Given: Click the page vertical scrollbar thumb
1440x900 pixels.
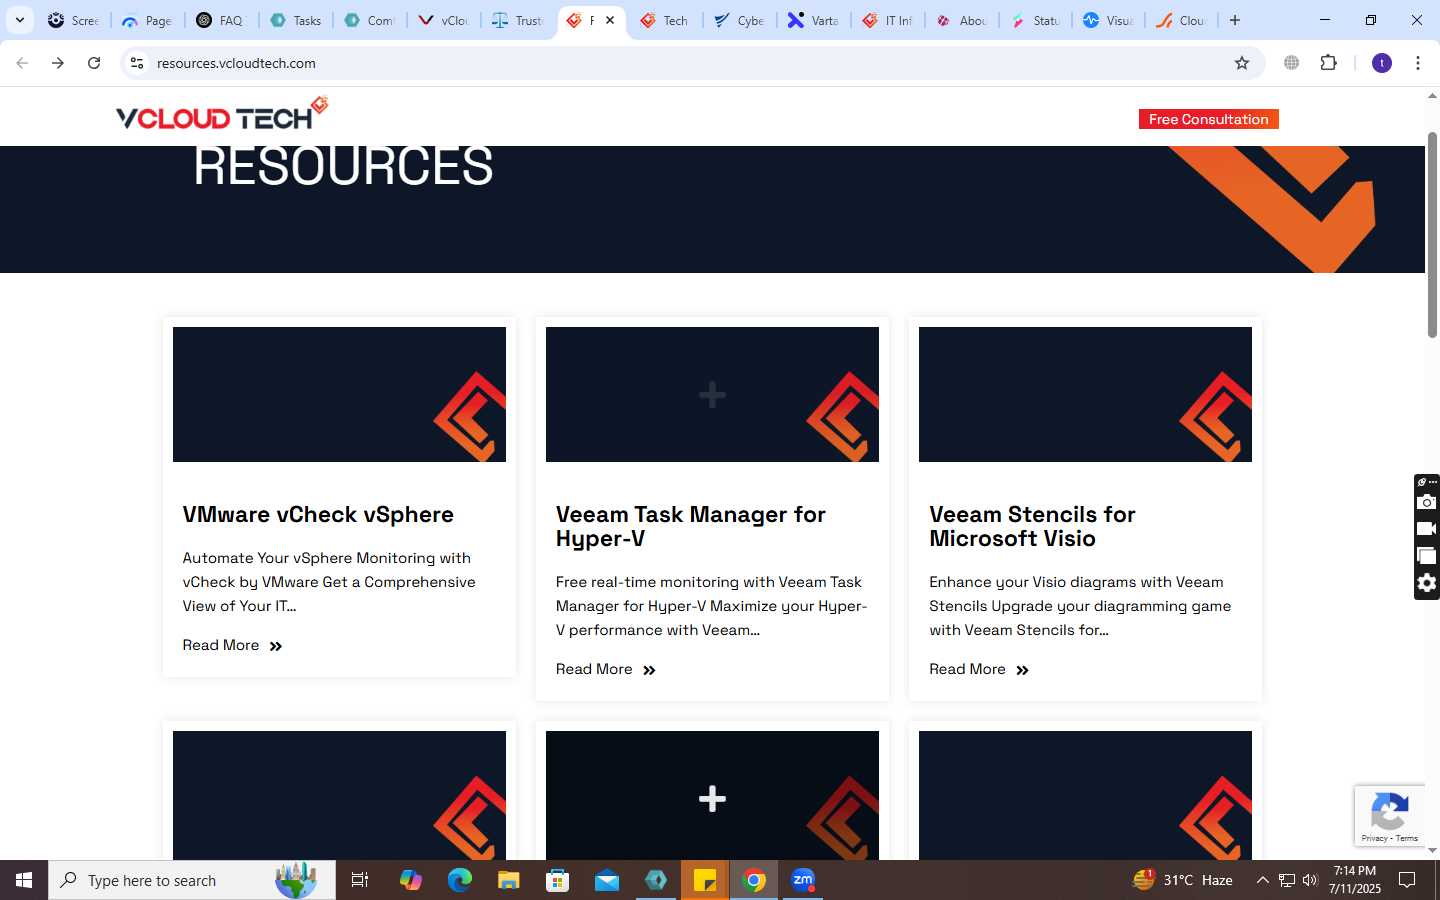Looking at the screenshot, I should (1432, 234).
